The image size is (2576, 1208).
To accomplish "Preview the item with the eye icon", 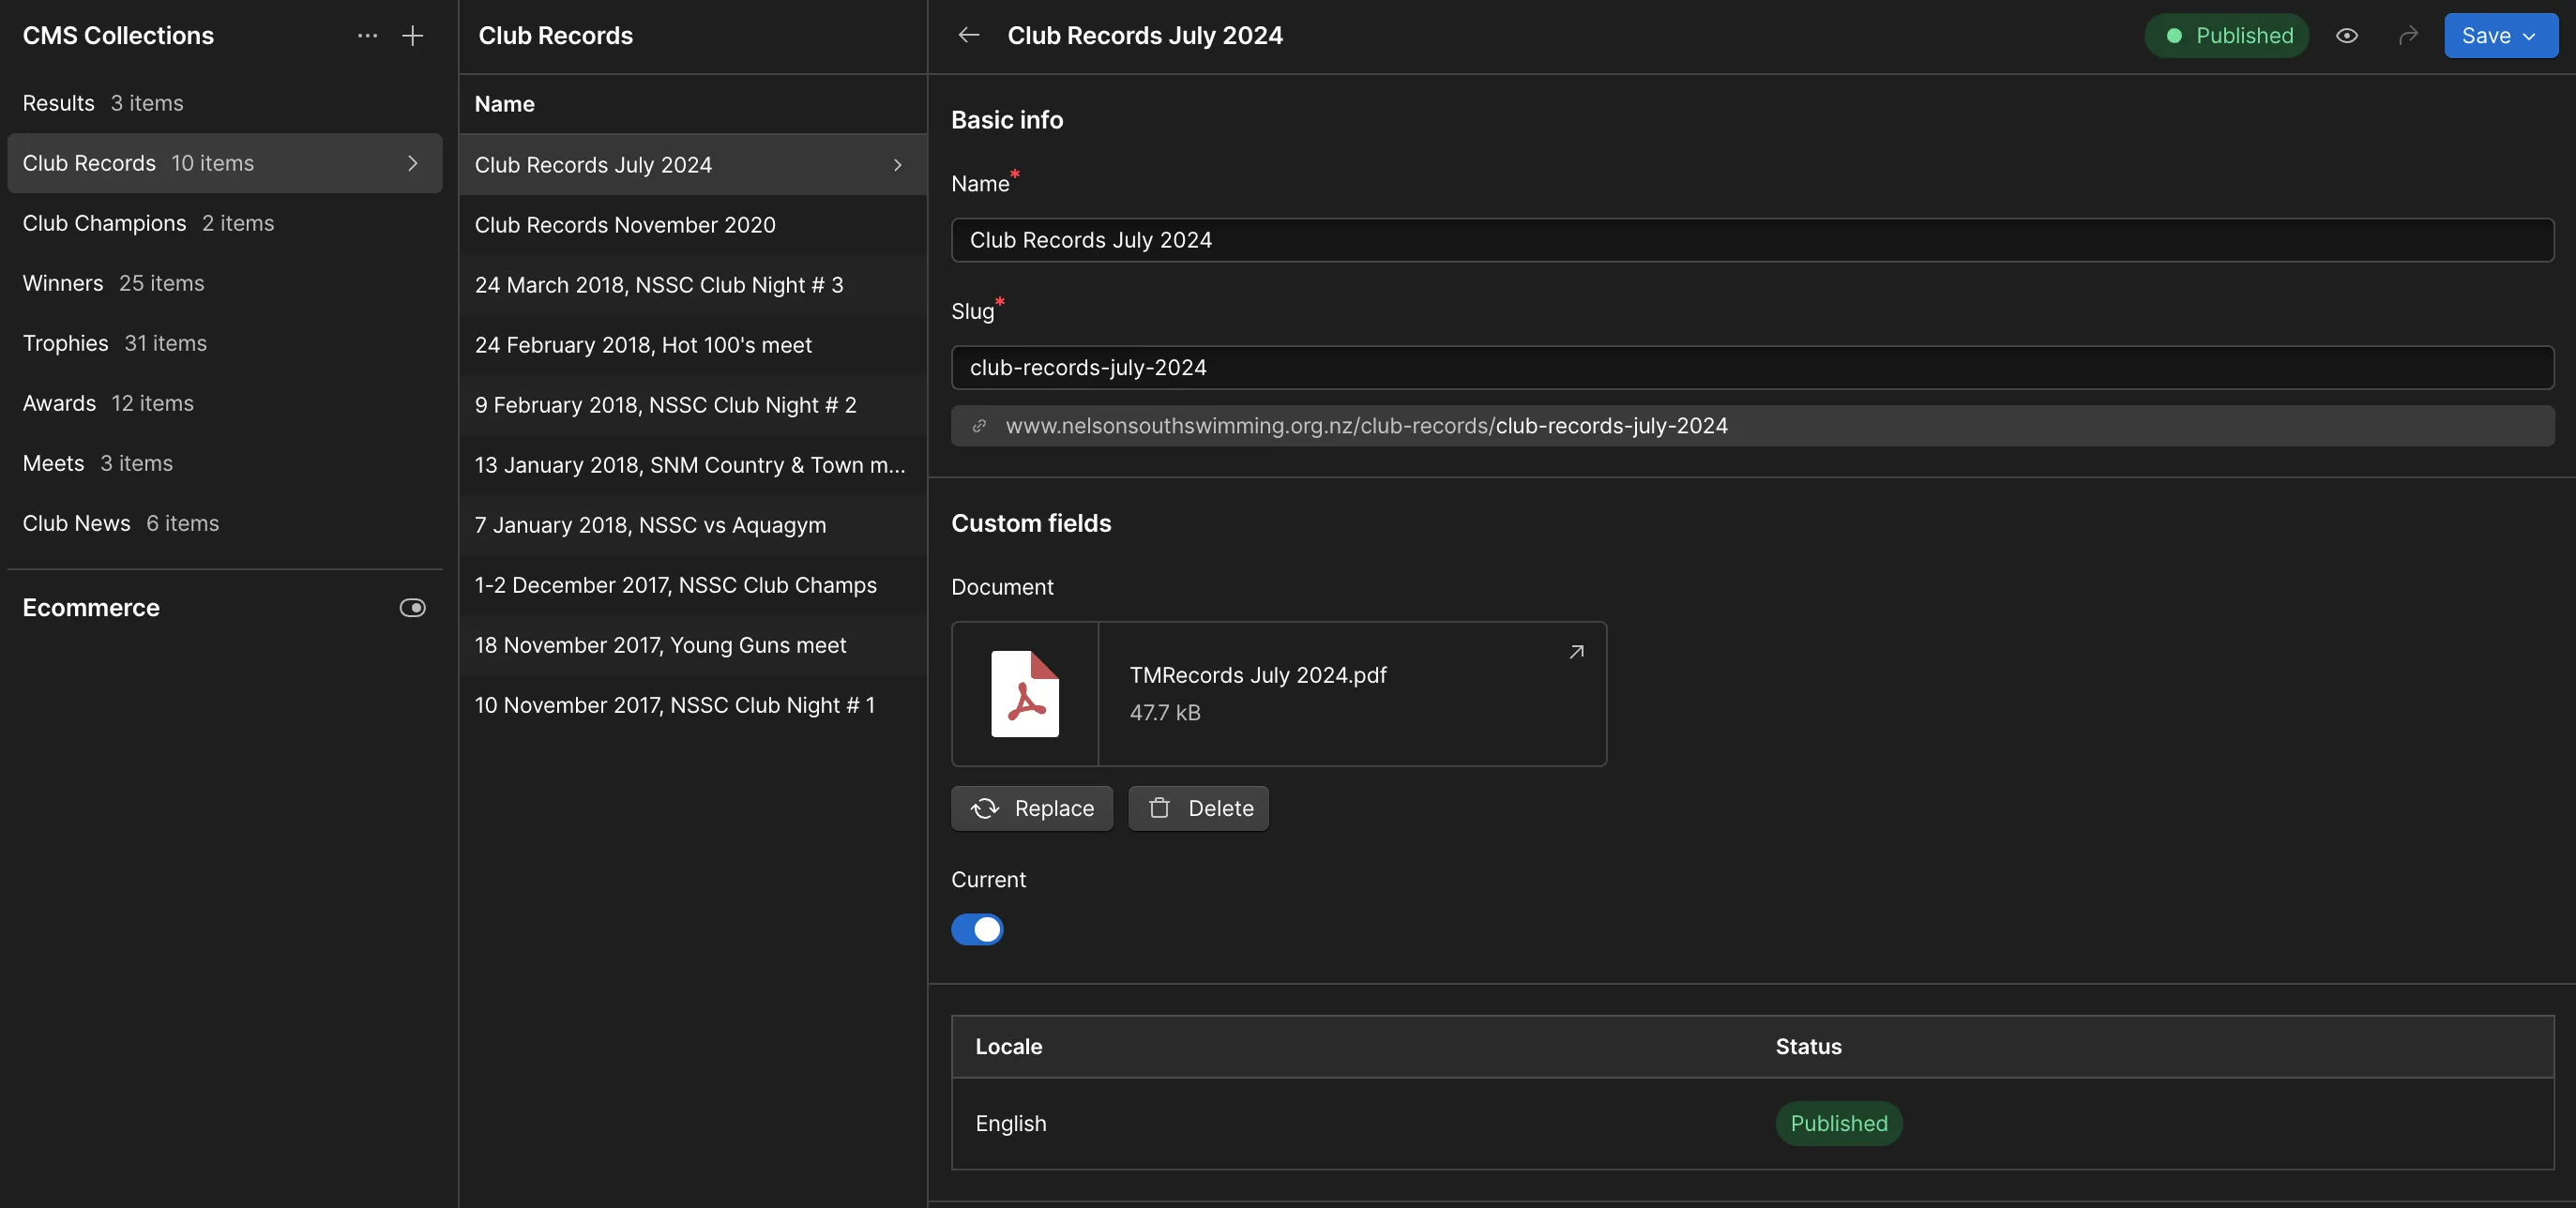I will tap(2346, 36).
